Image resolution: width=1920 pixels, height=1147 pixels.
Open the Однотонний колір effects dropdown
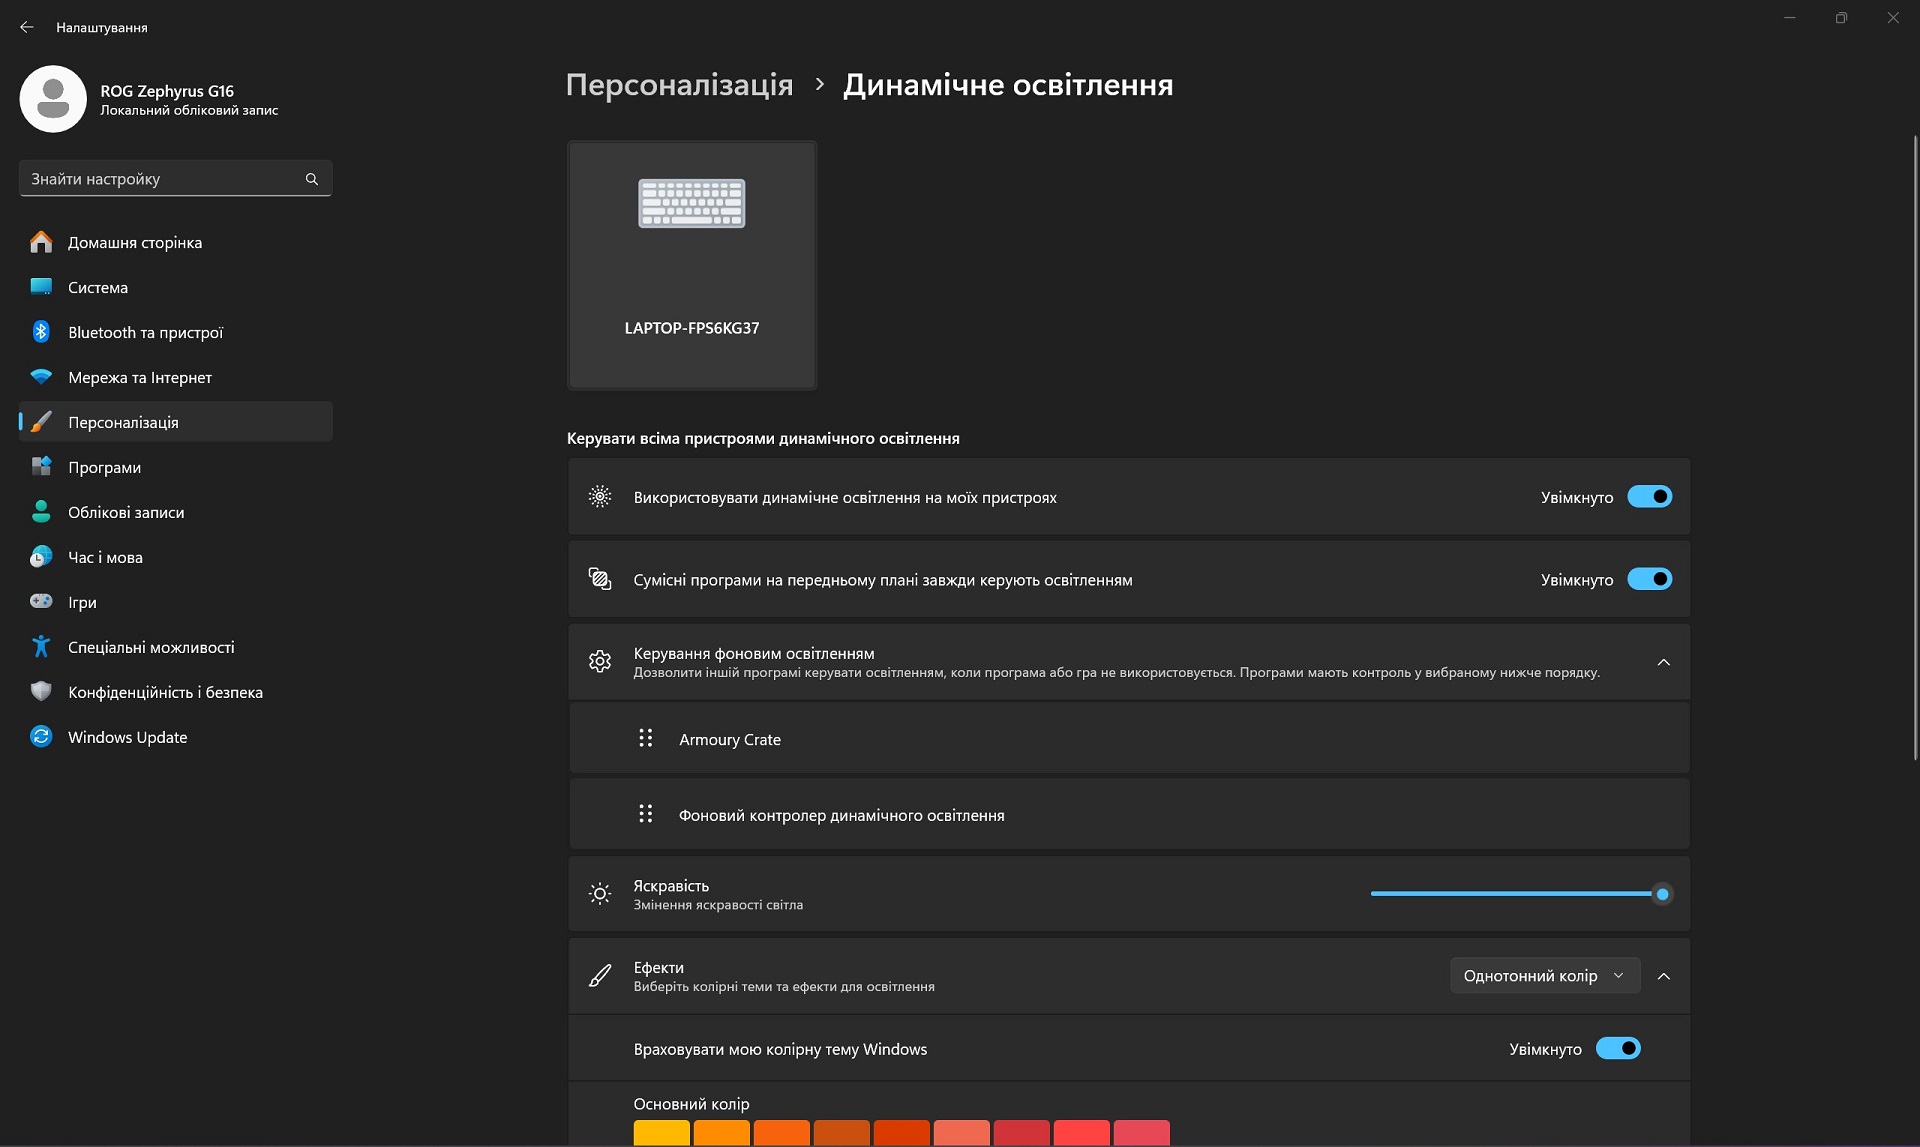(1545, 976)
